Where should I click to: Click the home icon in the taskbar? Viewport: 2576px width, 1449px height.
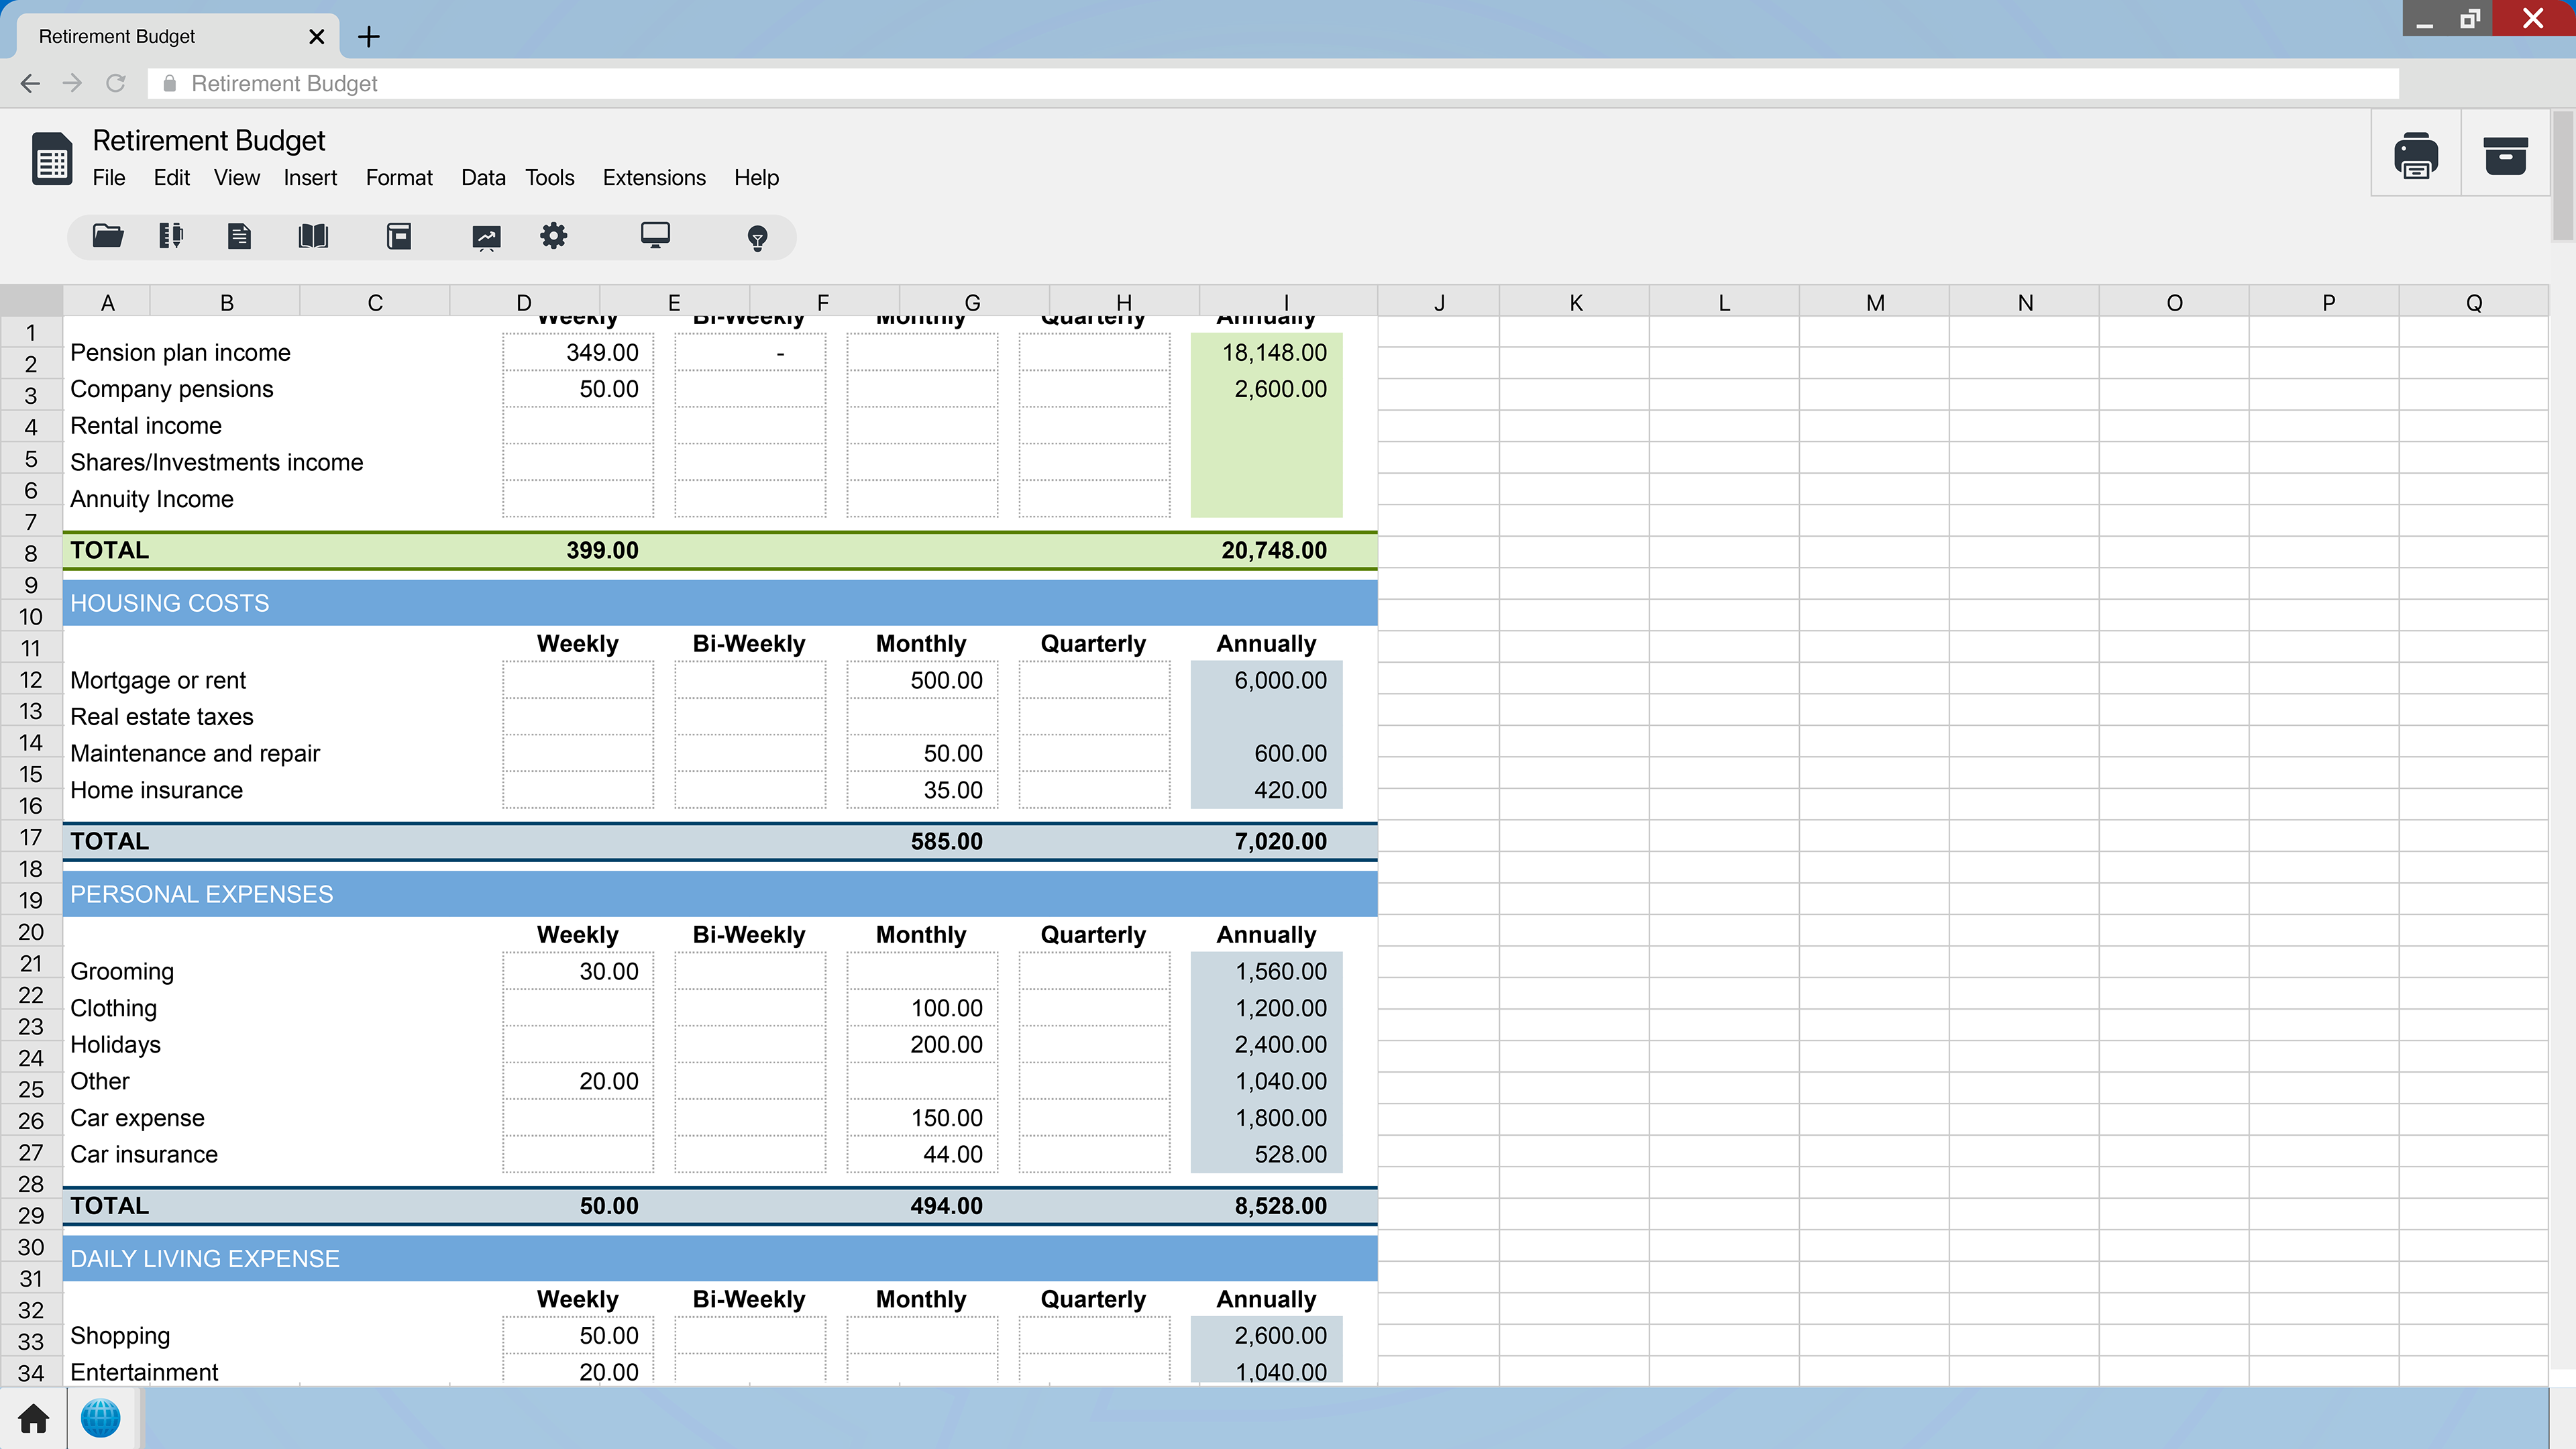coord(33,1418)
